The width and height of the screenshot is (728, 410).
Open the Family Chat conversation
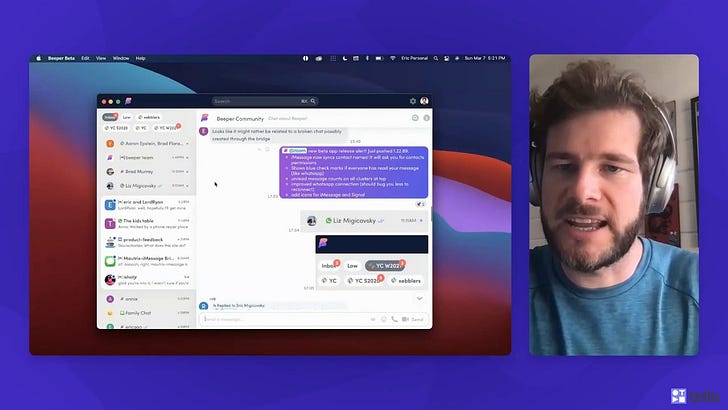point(148,313)
